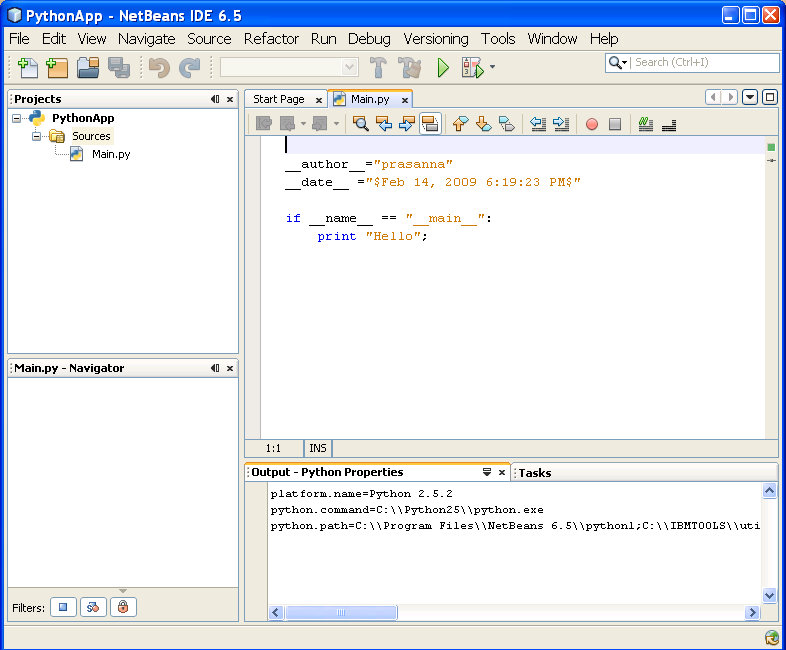Stop macro recording square icon
The image size is (786, 650).
click(x=615, y=124)
